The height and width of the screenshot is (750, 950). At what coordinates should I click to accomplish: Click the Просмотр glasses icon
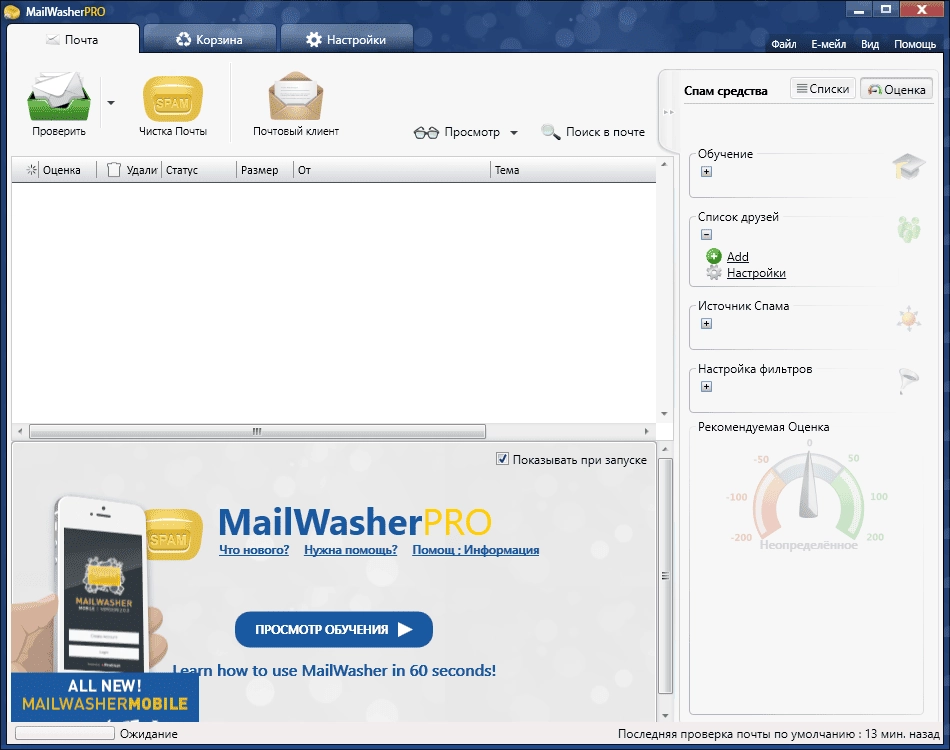(x=426, y=133)
